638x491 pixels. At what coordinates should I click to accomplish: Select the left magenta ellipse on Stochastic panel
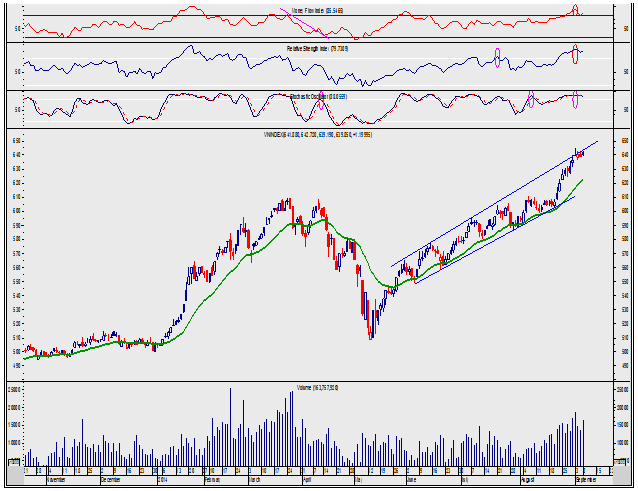tap(531, 100)
